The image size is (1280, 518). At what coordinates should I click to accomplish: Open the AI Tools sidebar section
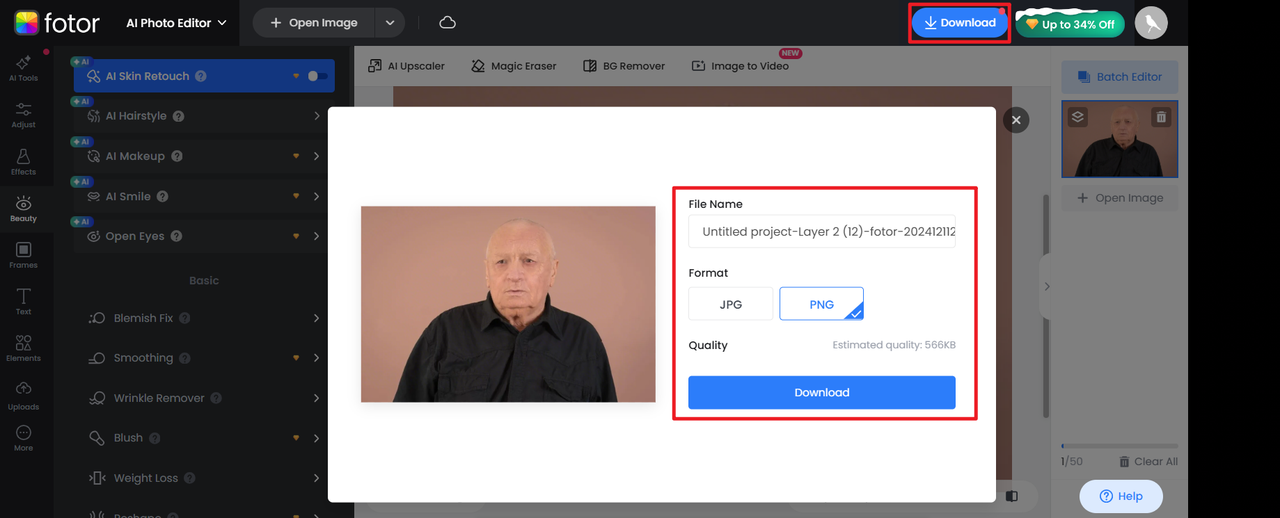coord(23,66)
